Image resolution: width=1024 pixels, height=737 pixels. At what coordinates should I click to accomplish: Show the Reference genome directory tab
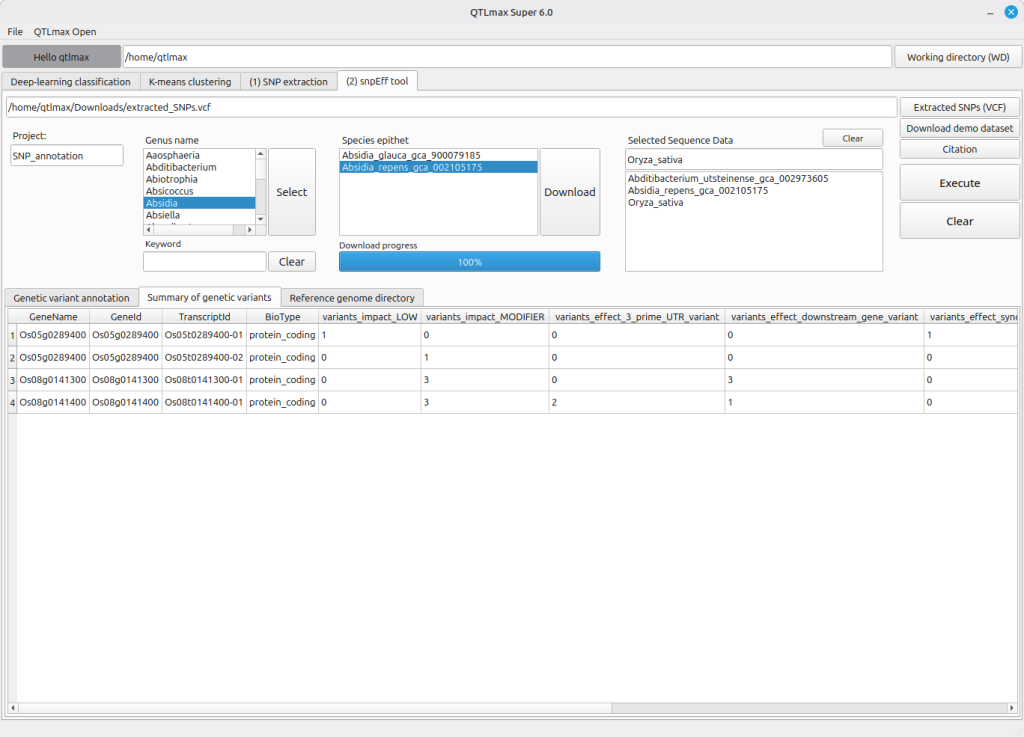[352, 298]
